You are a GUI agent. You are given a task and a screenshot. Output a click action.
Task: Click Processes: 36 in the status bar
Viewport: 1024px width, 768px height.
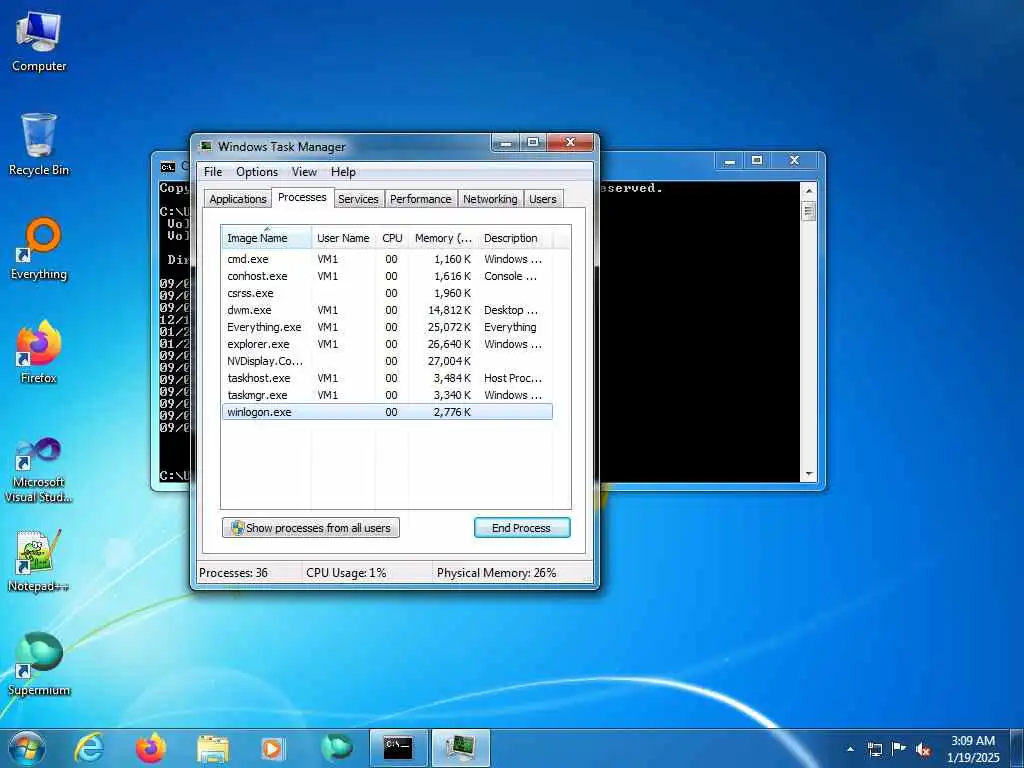pos(234,573)
